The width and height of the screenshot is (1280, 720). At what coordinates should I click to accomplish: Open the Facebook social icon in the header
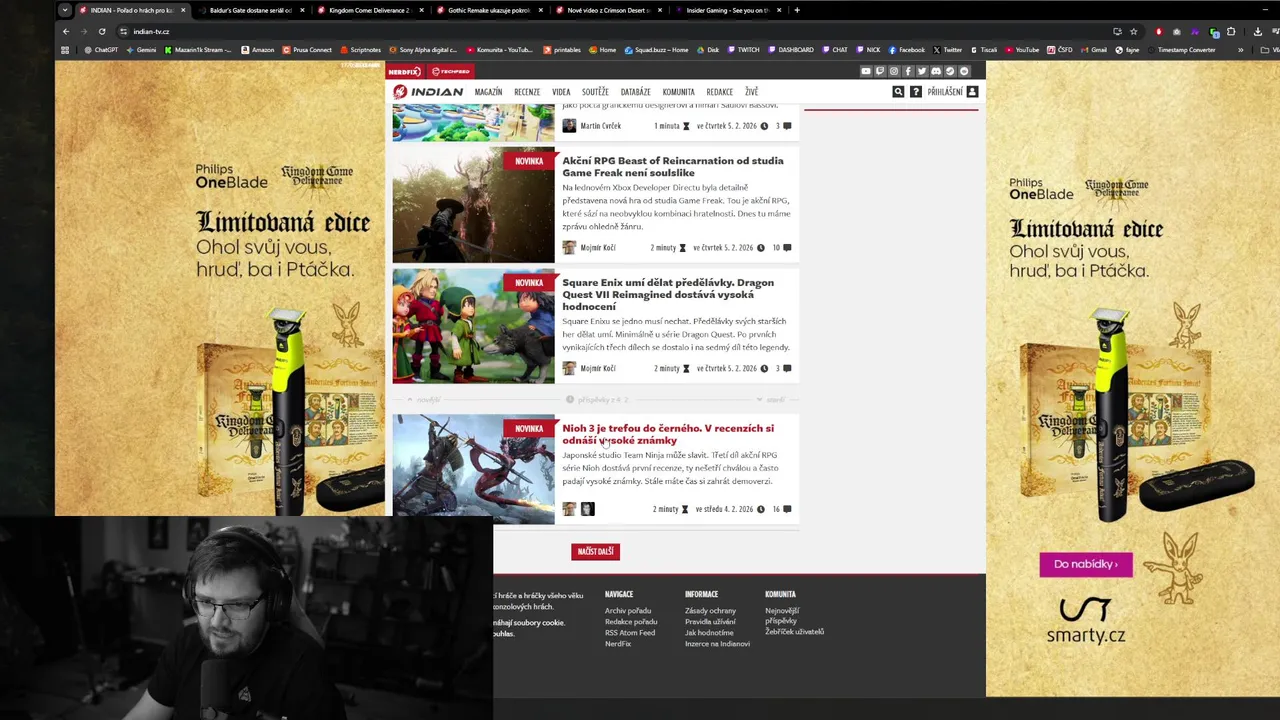(908, 71)
